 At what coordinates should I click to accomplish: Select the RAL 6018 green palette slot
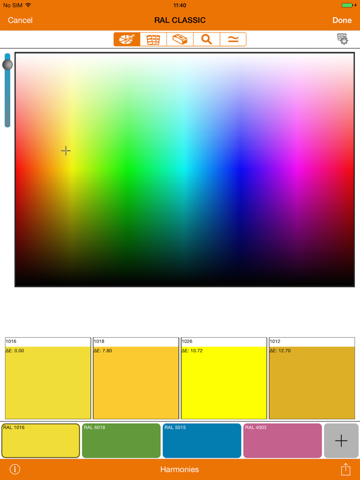(121, 441)
